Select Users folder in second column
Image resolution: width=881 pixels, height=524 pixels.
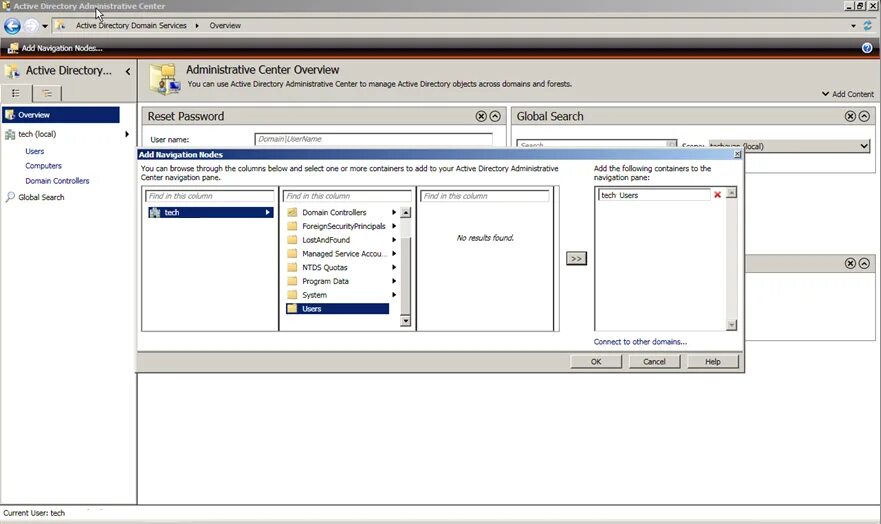(337, 309)
